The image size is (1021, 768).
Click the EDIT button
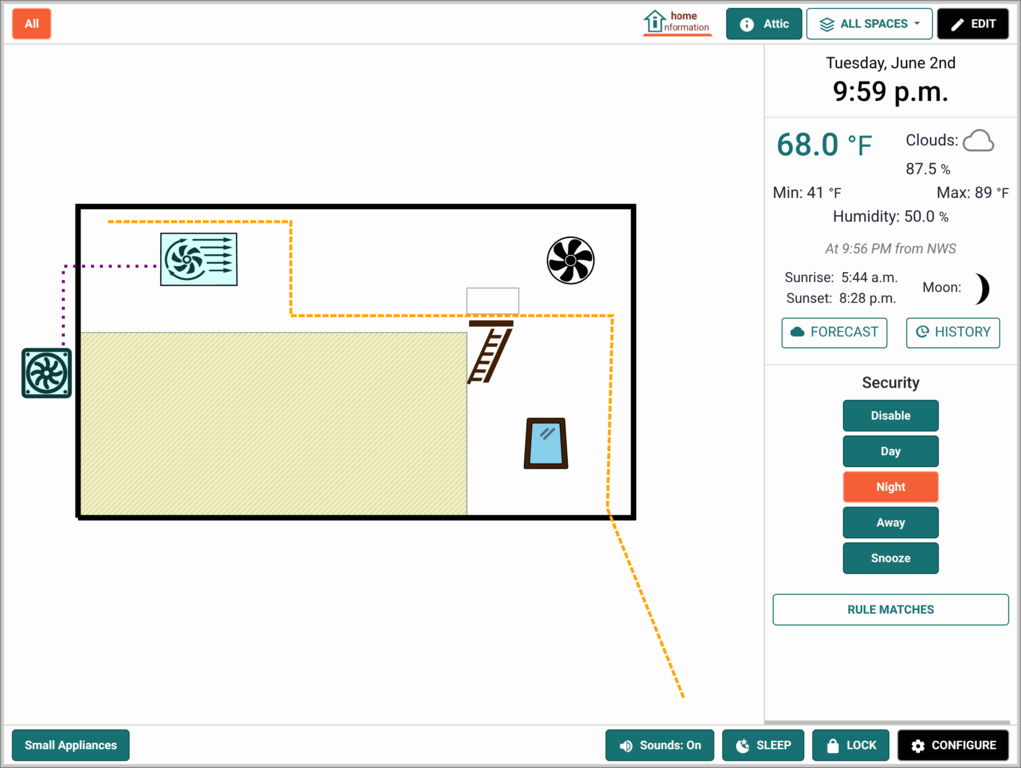coord(973,24)
